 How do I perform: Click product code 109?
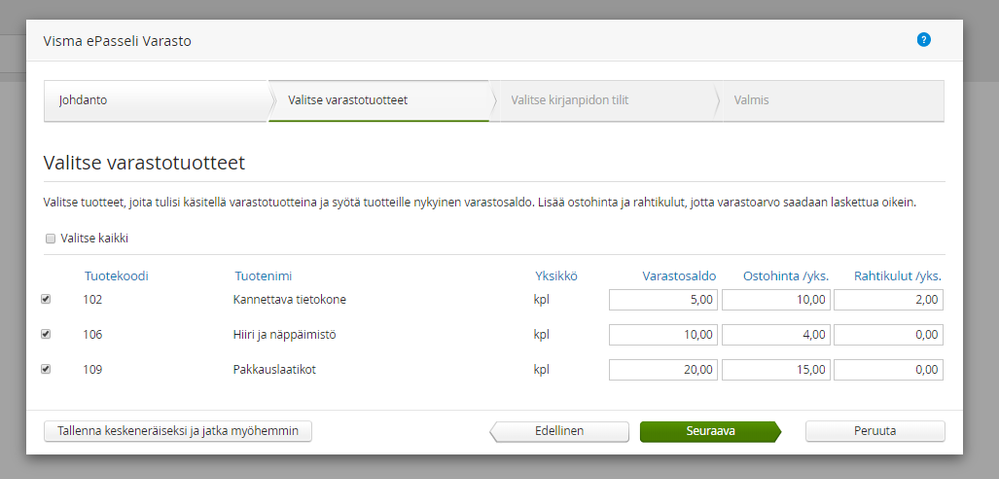[92, 369]
